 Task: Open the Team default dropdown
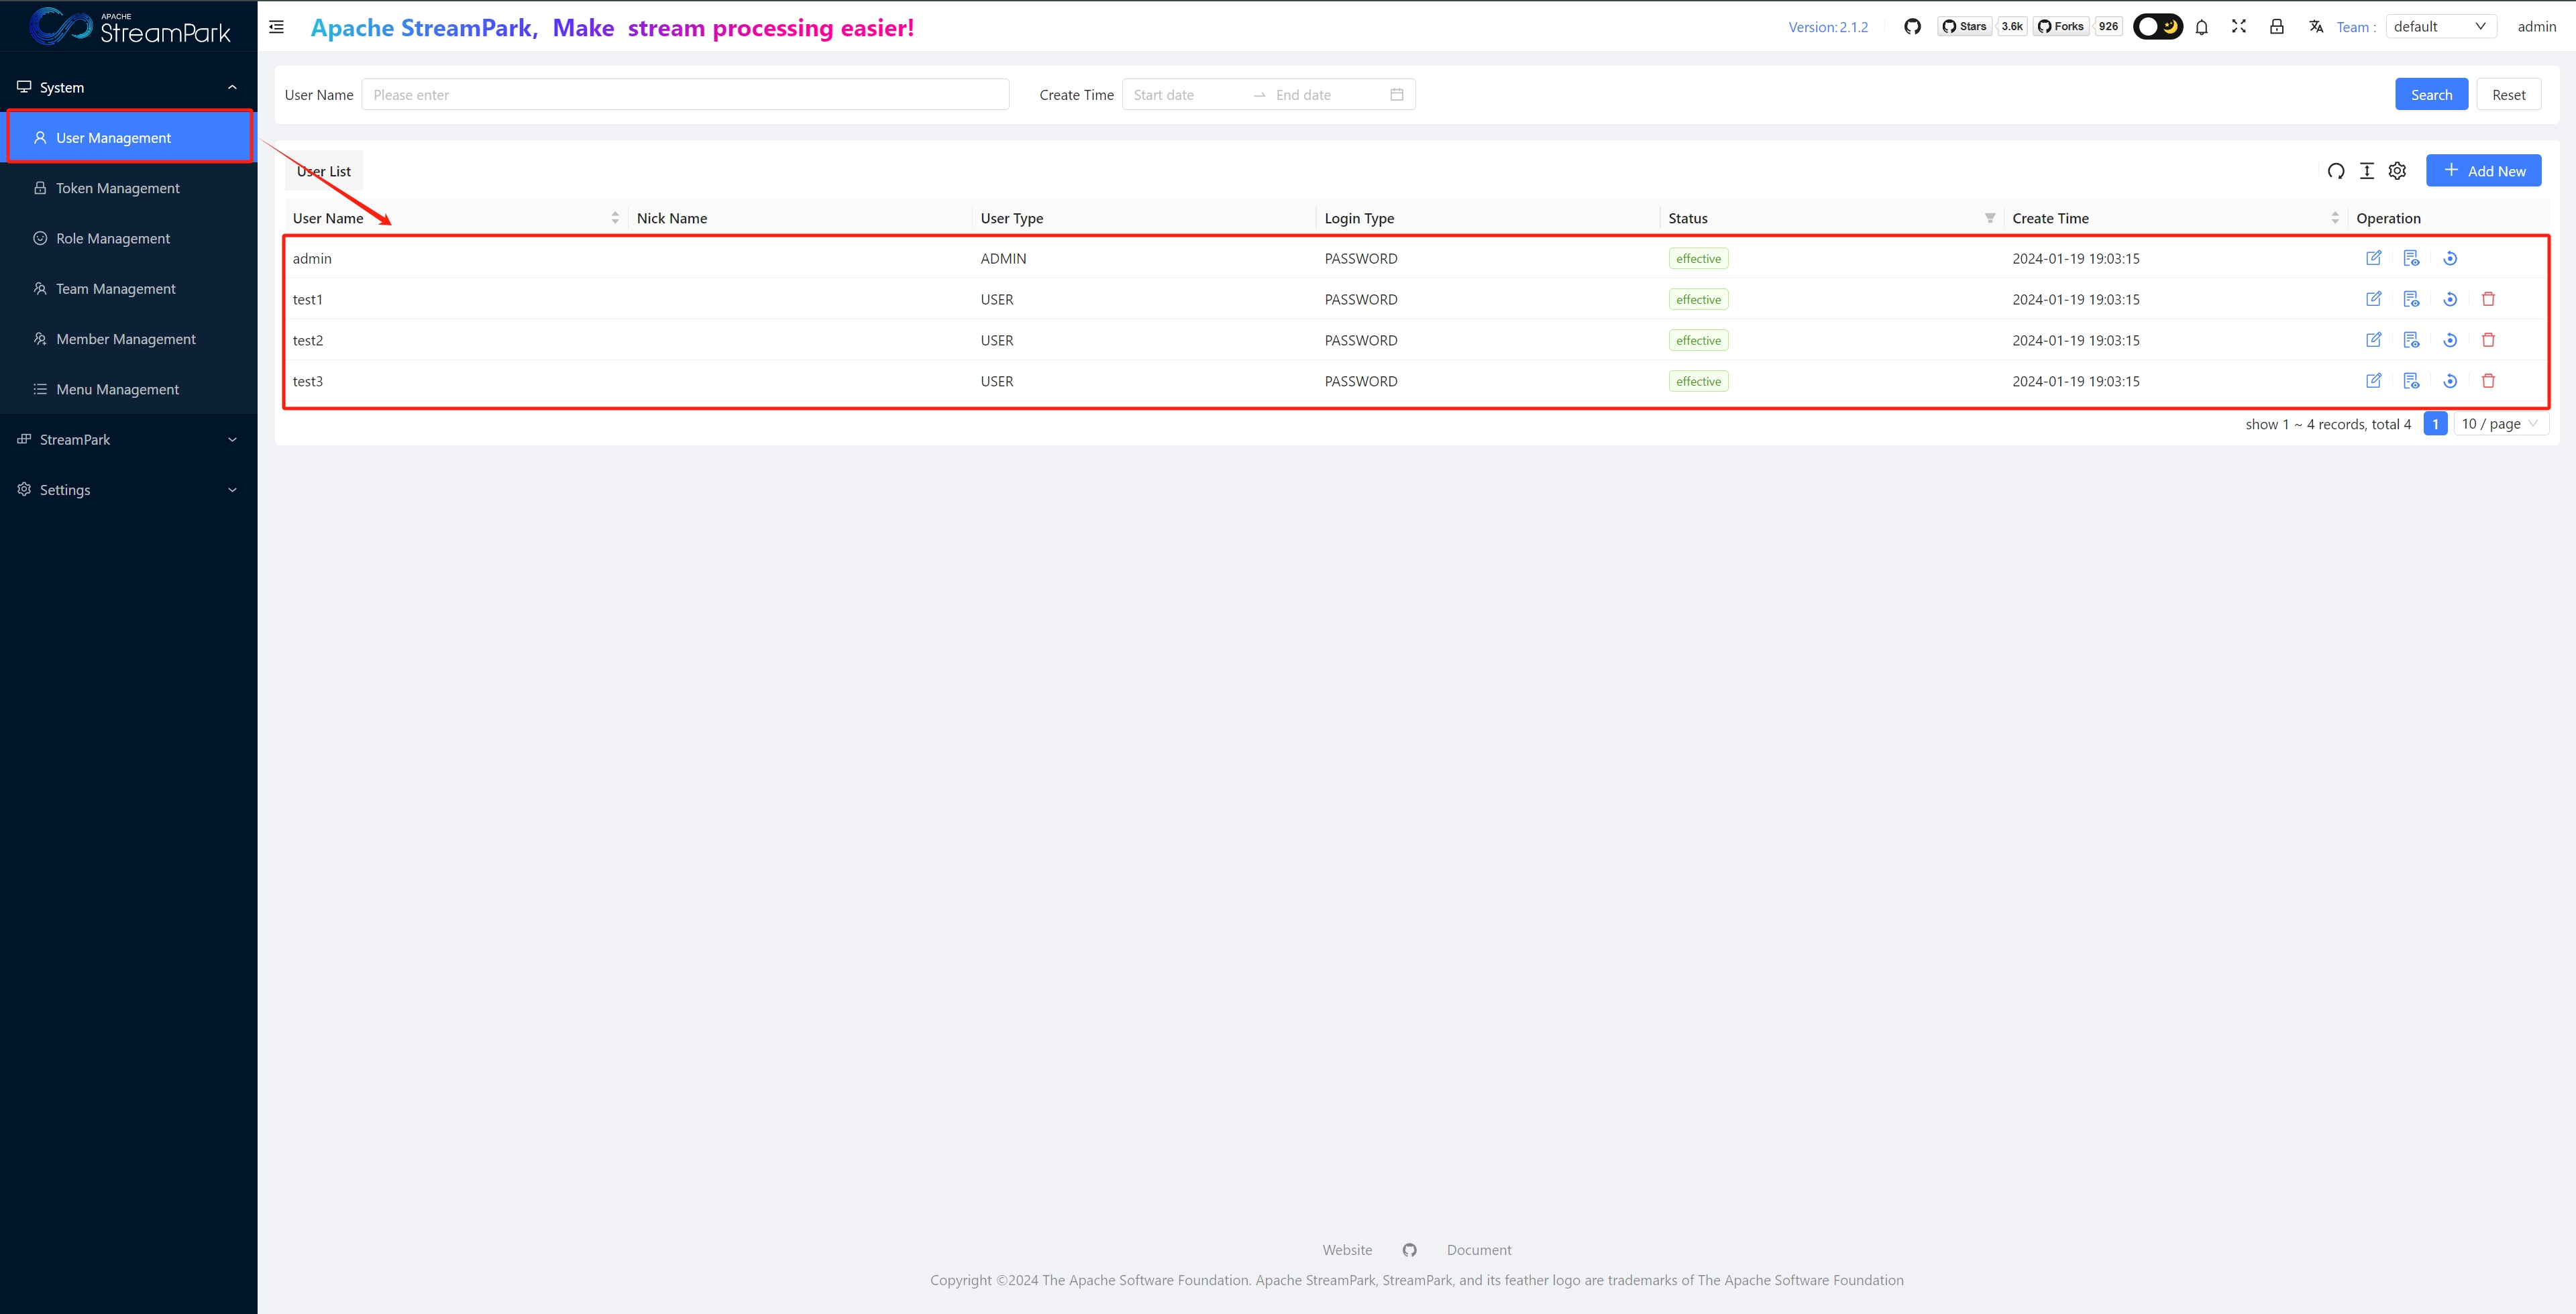point(2440,27)
